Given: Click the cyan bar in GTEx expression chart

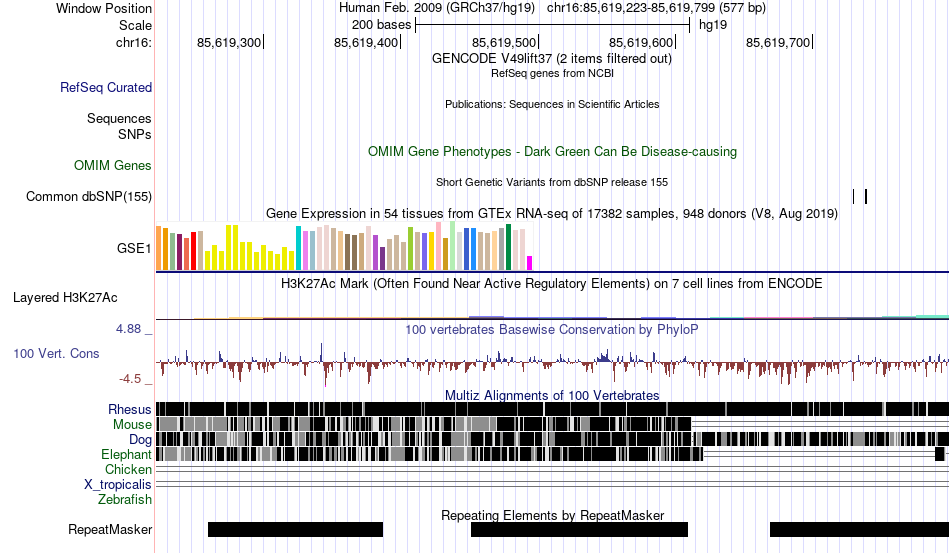Looking at the screenshot, I should [298, 248].
